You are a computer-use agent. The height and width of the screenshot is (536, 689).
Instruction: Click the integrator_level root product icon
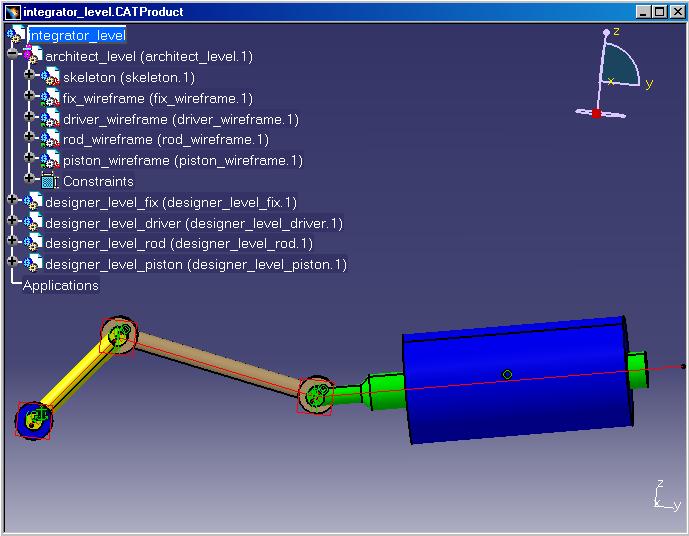pyautogui.click(x=15, y=35)
